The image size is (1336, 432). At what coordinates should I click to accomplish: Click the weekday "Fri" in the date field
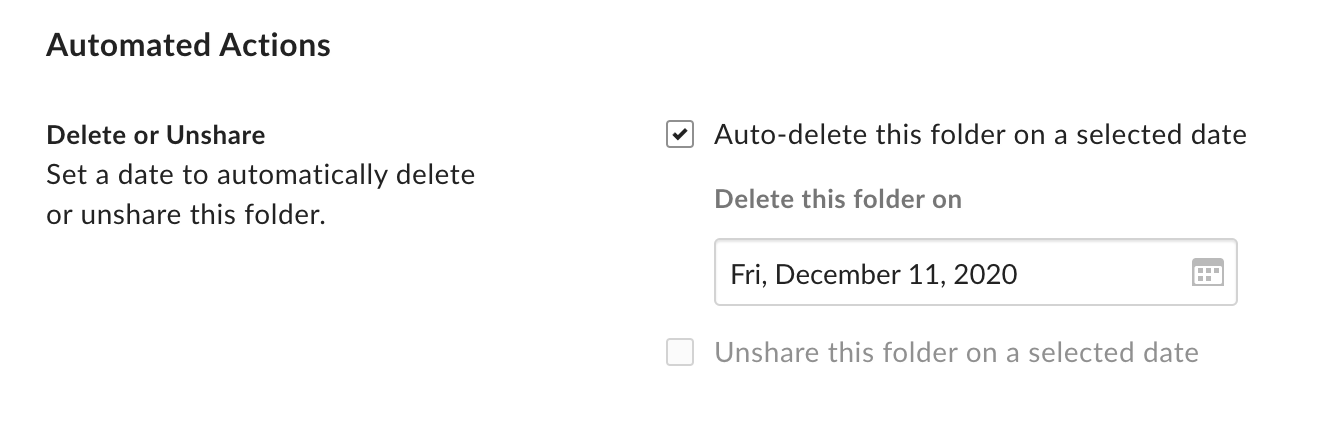point(747,273)
